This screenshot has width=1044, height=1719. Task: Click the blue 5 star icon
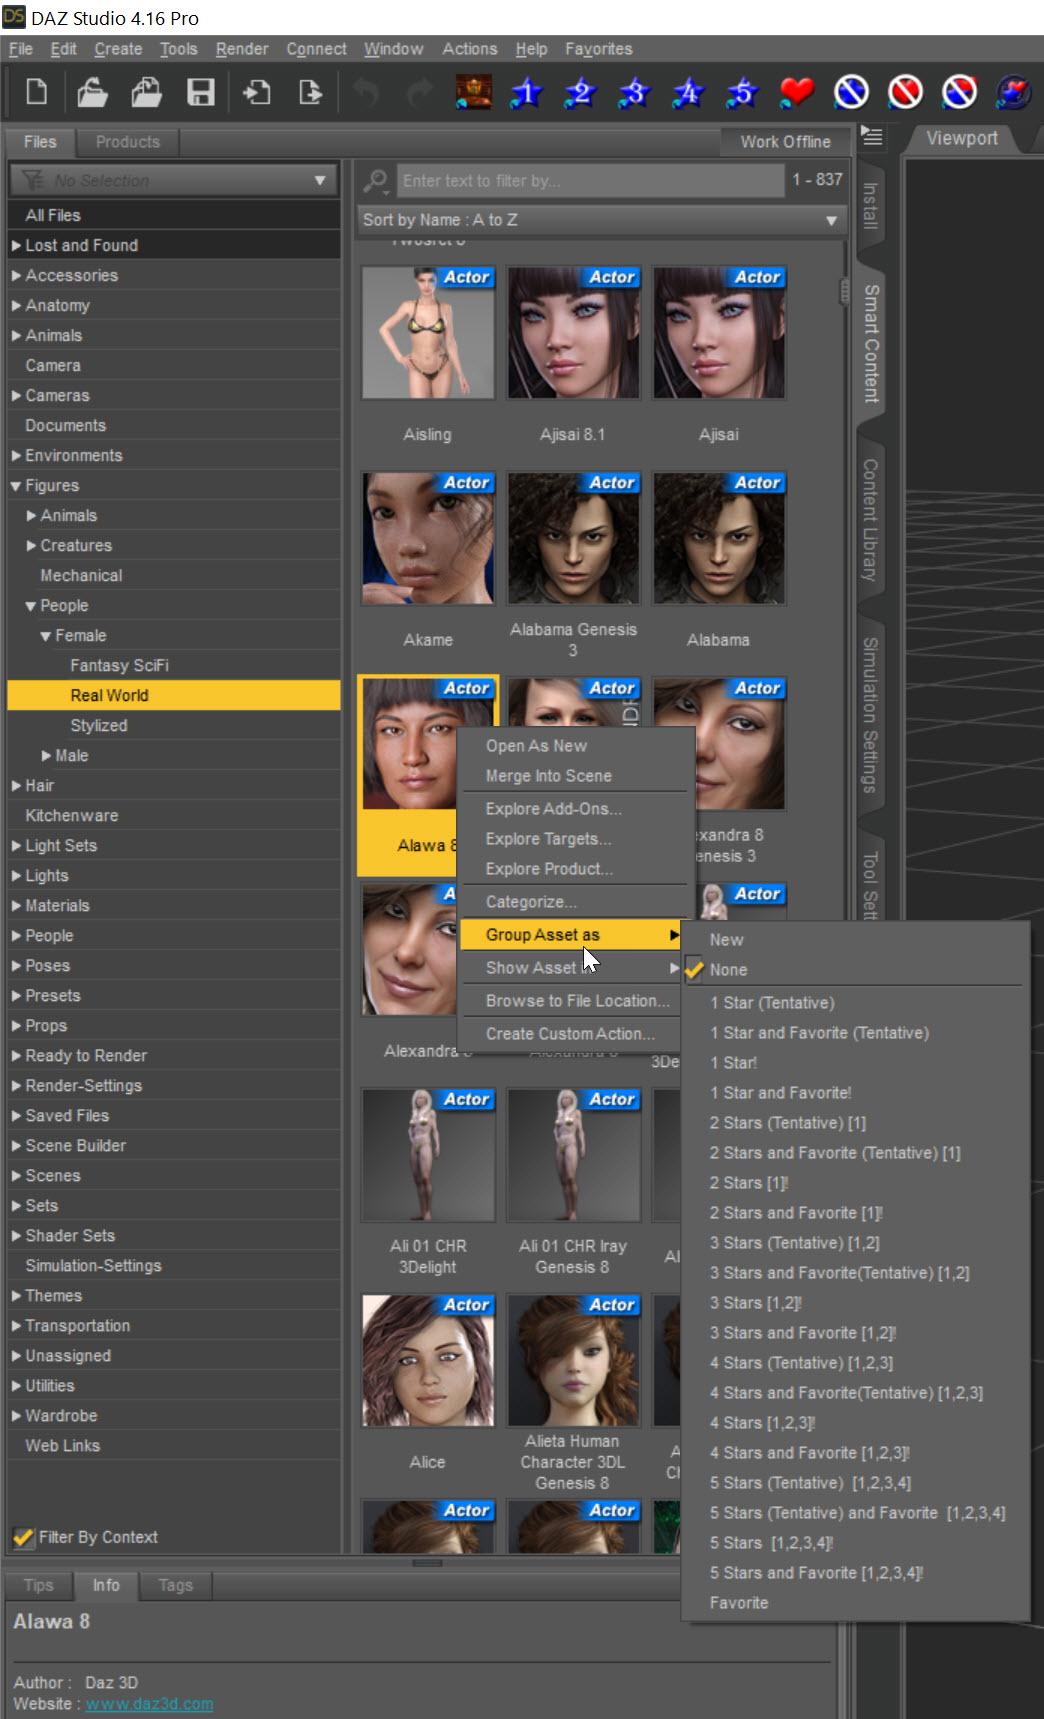743,93
